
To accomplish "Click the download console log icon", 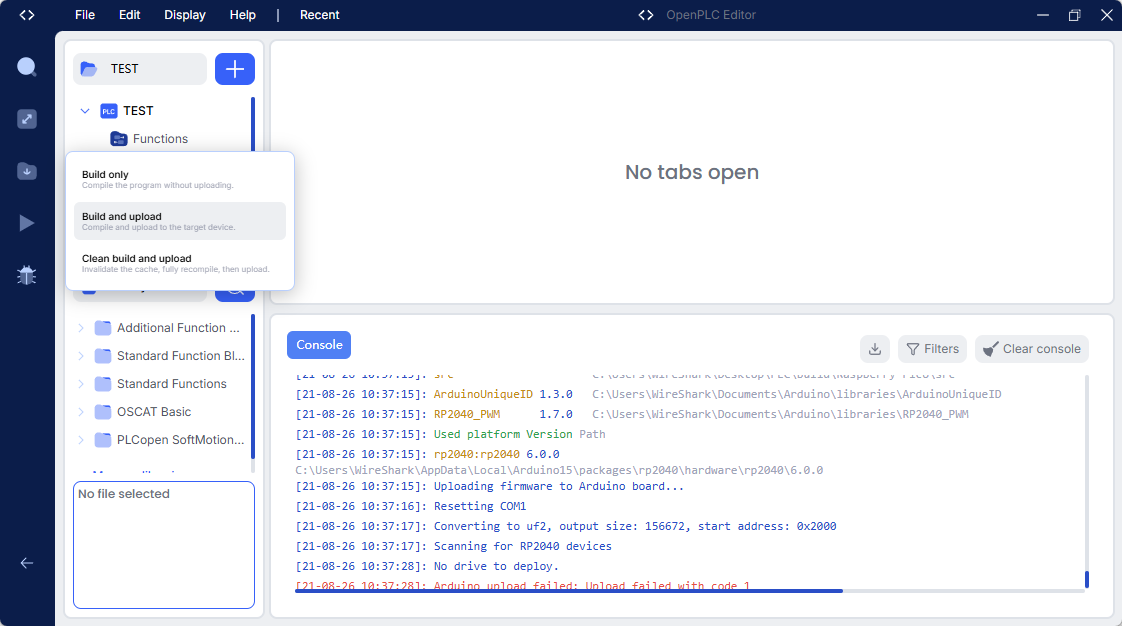I will click(874, 349).
